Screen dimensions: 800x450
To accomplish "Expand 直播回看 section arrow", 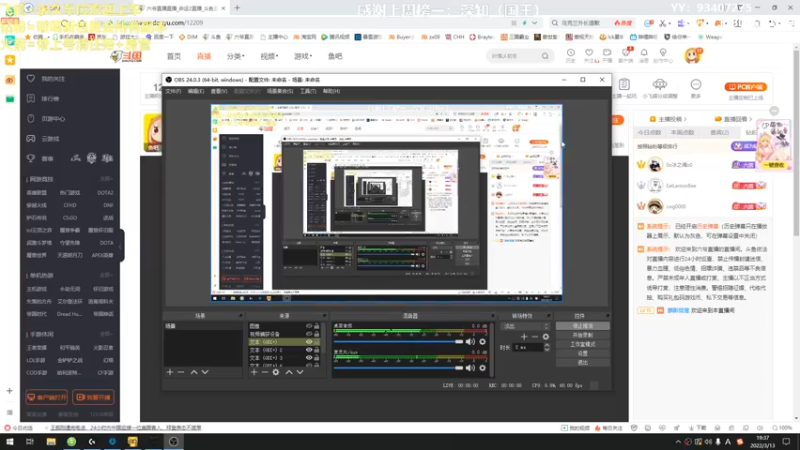I will coord(750,119).
